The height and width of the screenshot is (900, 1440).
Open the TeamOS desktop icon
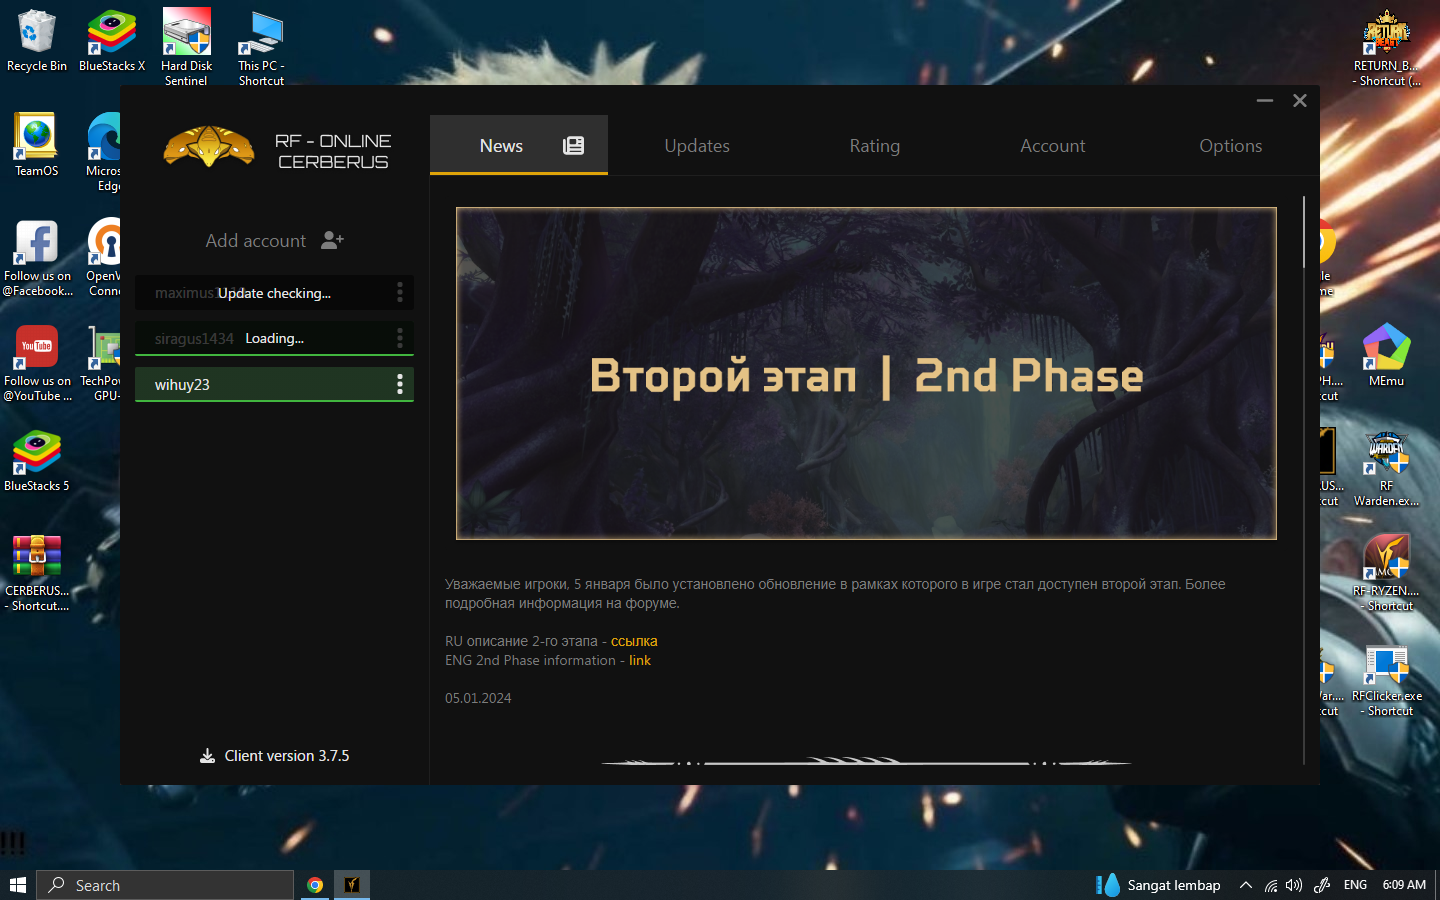(37, 146)
